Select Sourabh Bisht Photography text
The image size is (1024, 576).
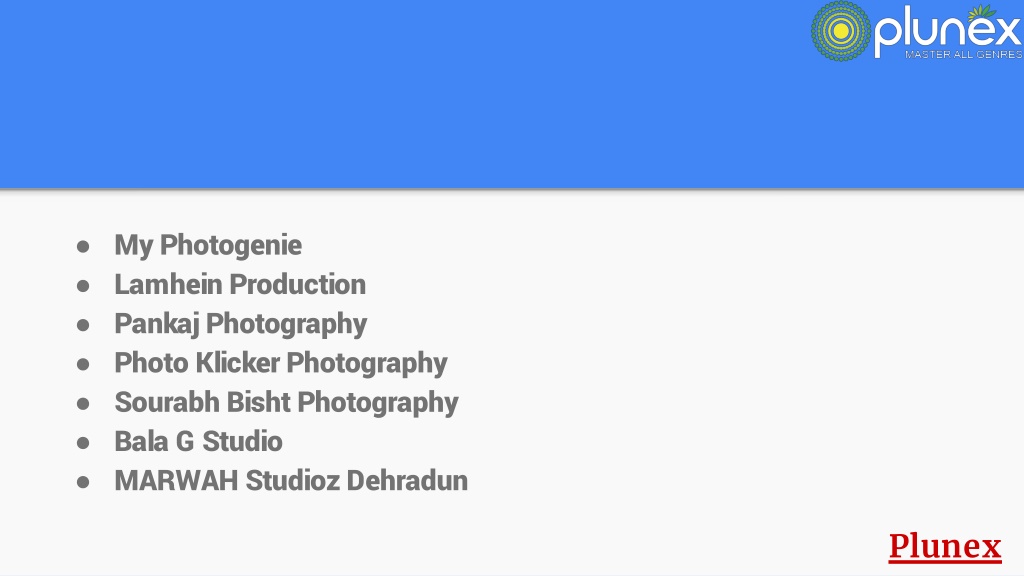click(x=286, y=402)
